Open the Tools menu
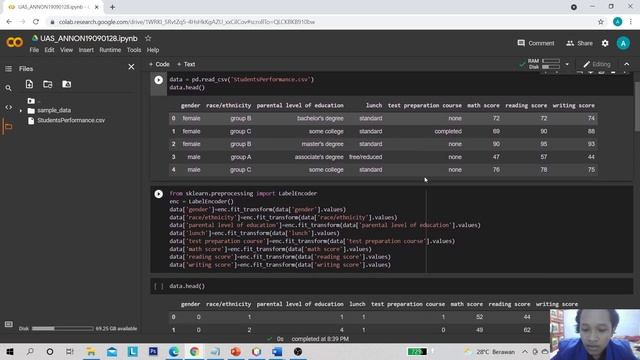This screenshot has height=360, width=640. (134, 50)
